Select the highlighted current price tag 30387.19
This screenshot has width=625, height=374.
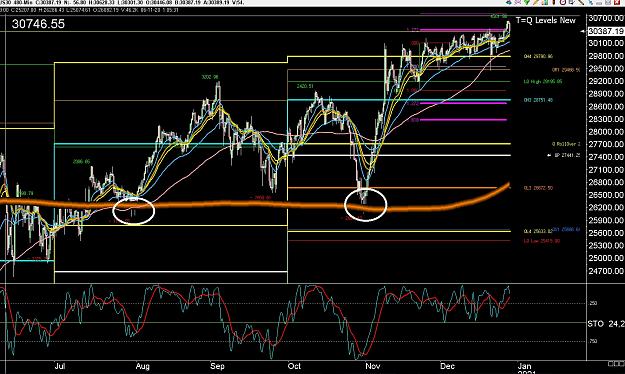[x=606, y=31]
